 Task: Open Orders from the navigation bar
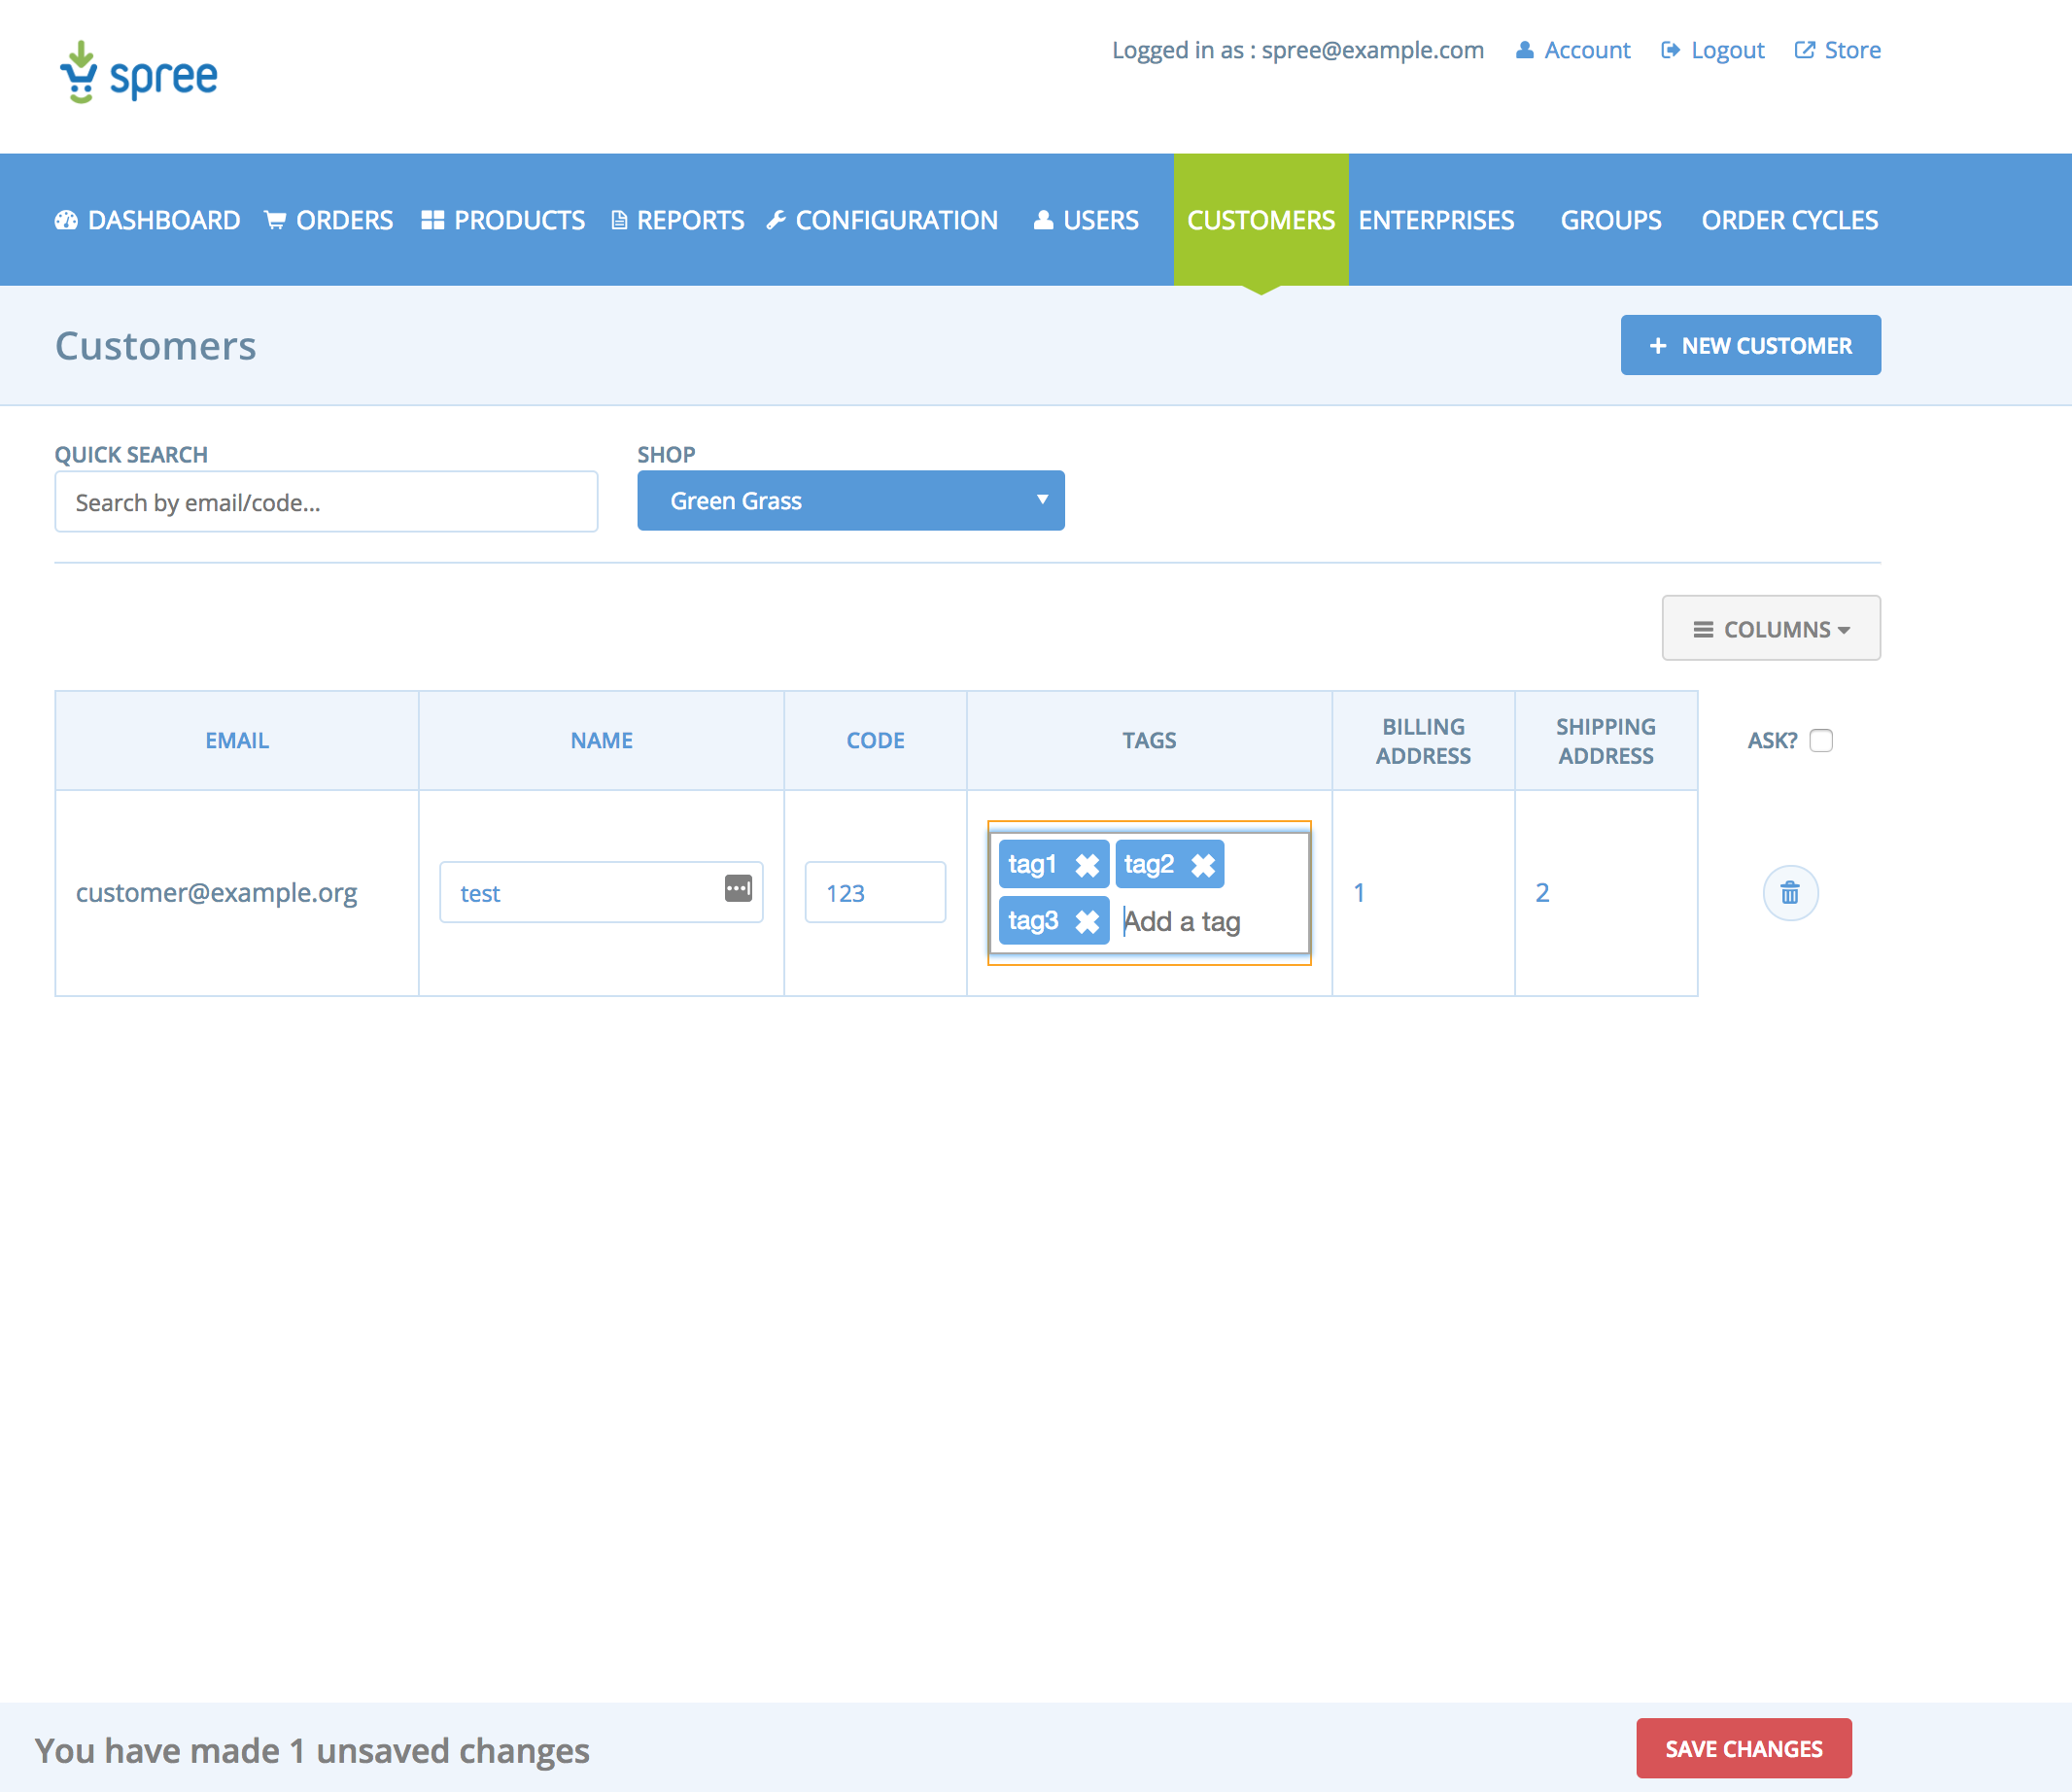pos(329,220)
